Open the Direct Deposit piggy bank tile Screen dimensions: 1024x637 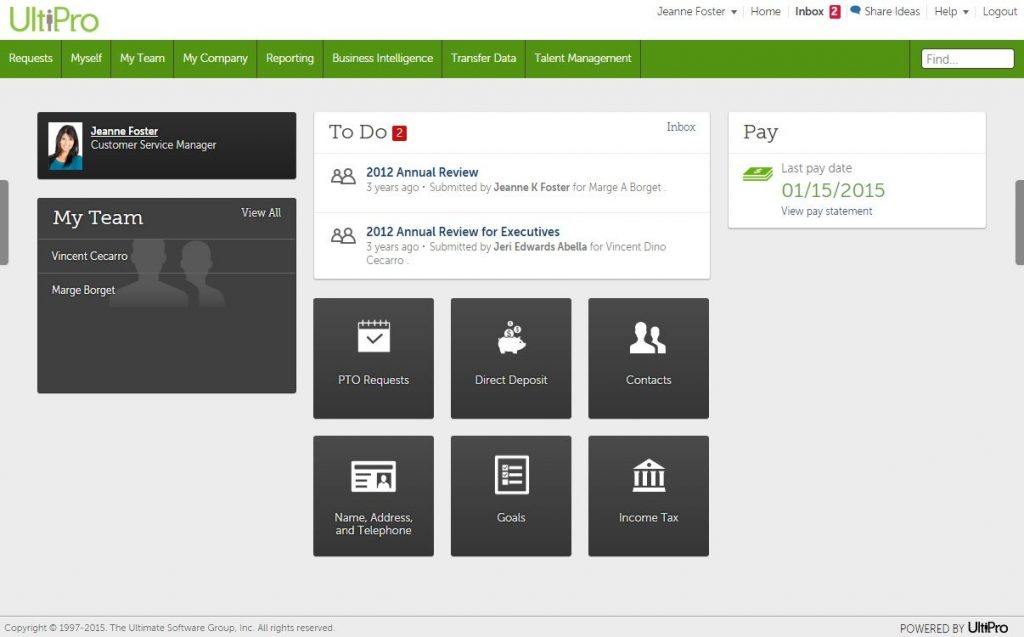[x=511, y=357]
